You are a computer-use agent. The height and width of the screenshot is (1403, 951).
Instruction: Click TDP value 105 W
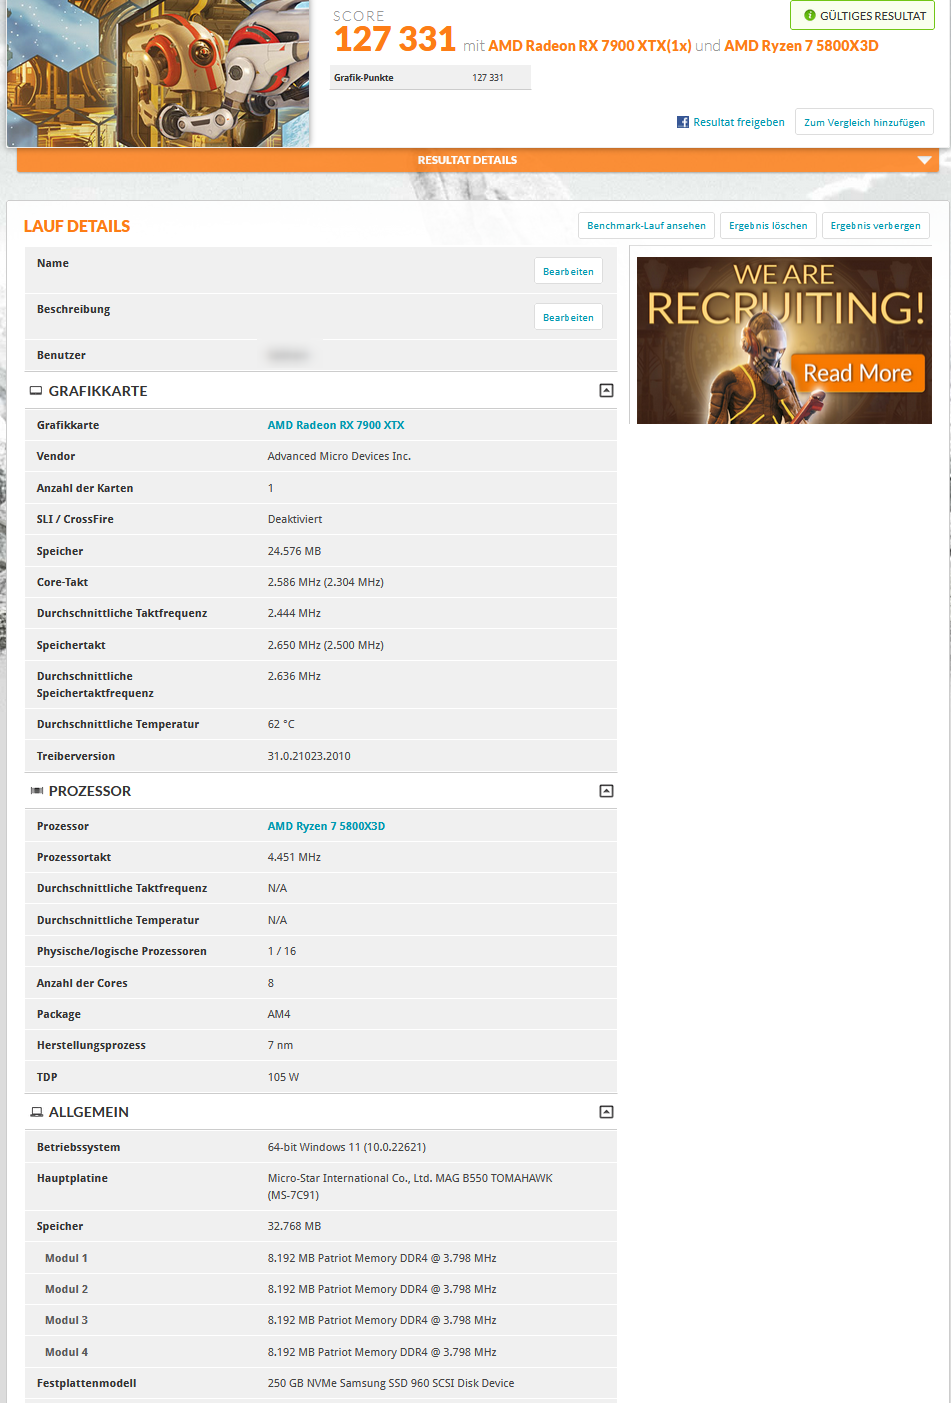(283, 1077)
